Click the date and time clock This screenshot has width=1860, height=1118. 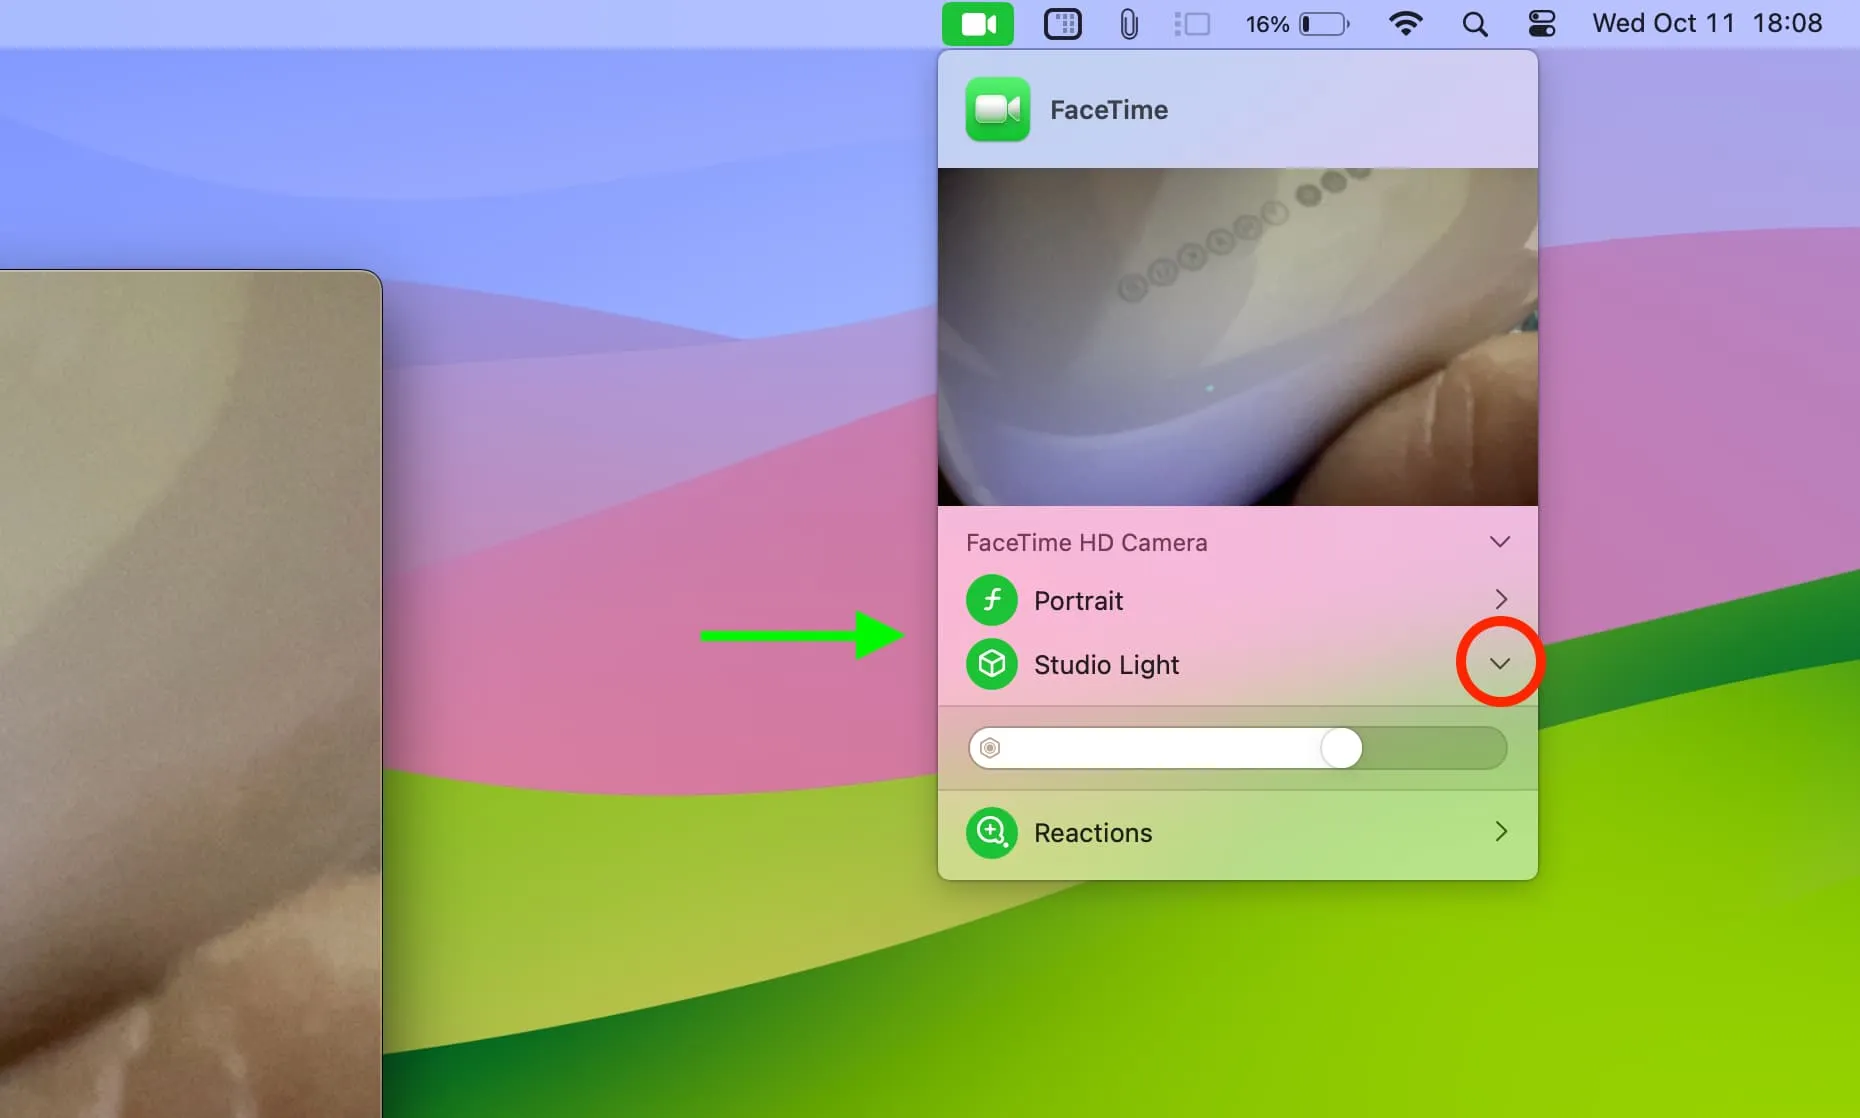[1707, 23]
